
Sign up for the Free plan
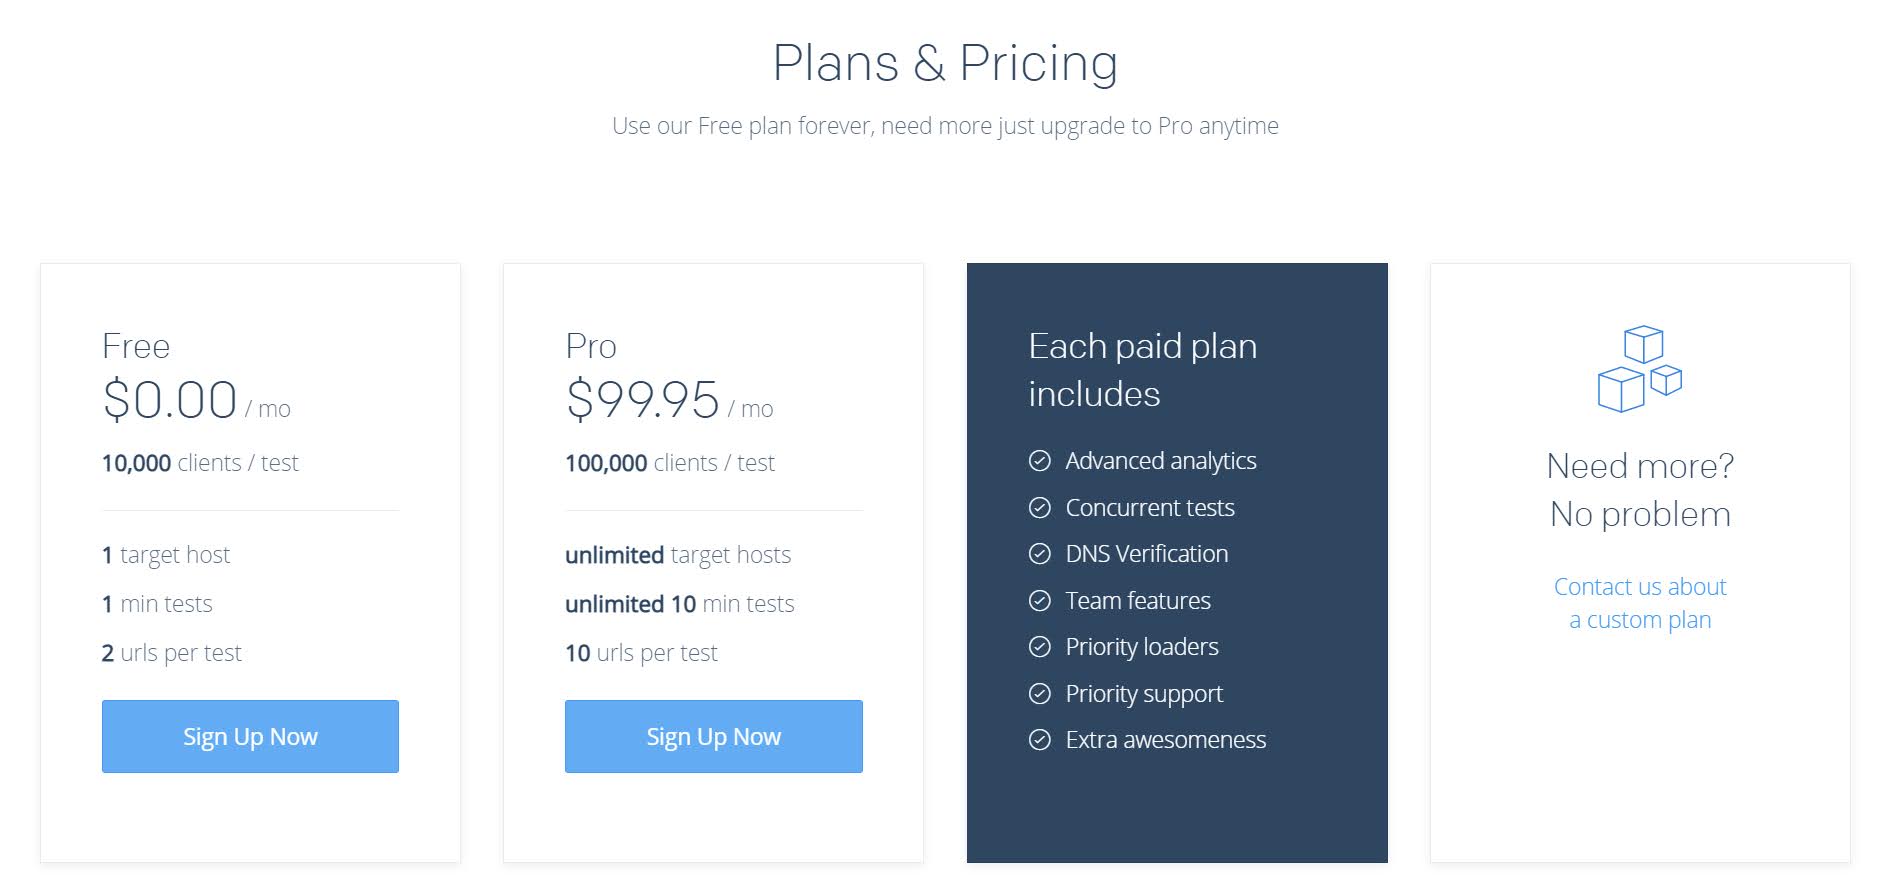pos(250,736)
